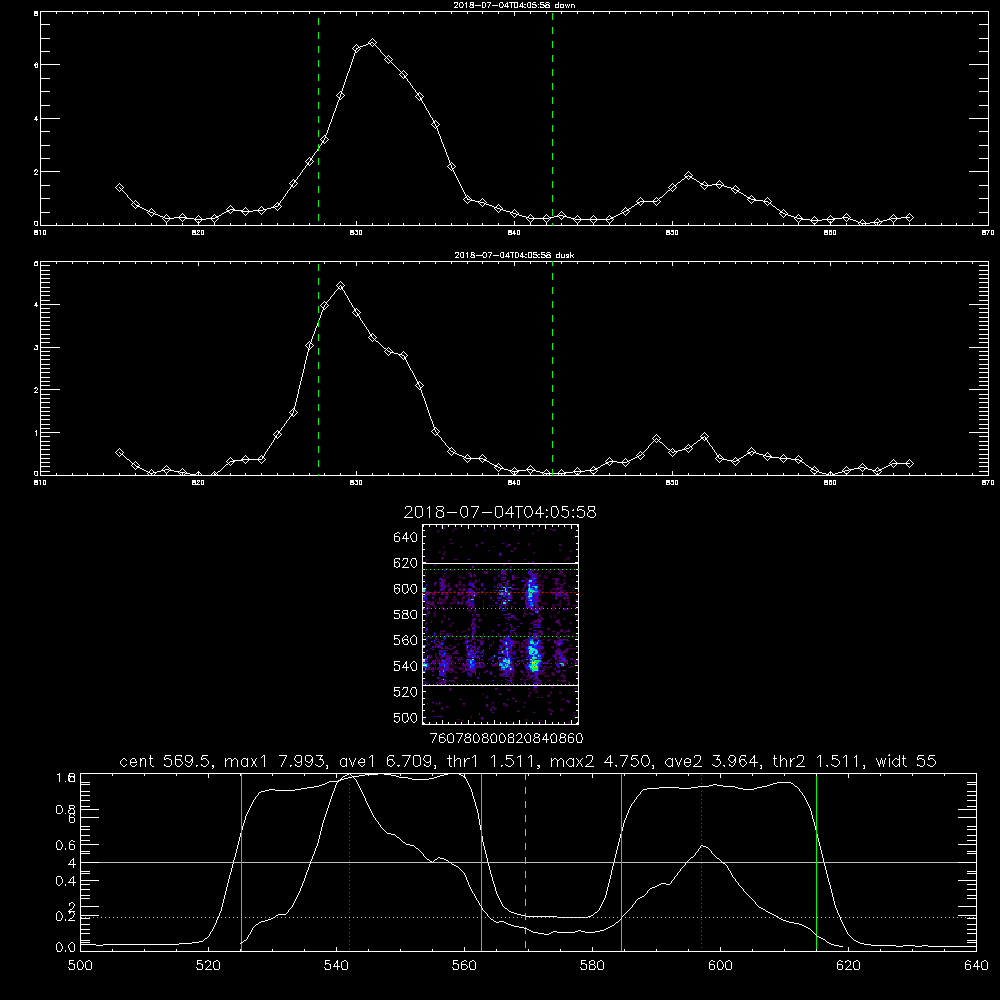Select the "thr2 1.511" value text

(816, 761)
